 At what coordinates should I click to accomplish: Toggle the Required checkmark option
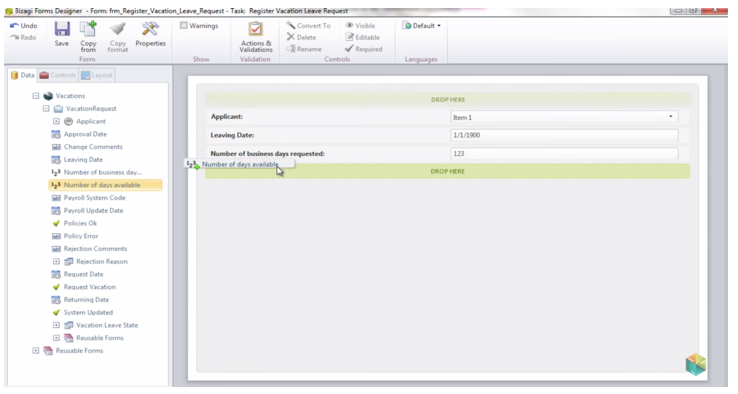pos(363,49)
